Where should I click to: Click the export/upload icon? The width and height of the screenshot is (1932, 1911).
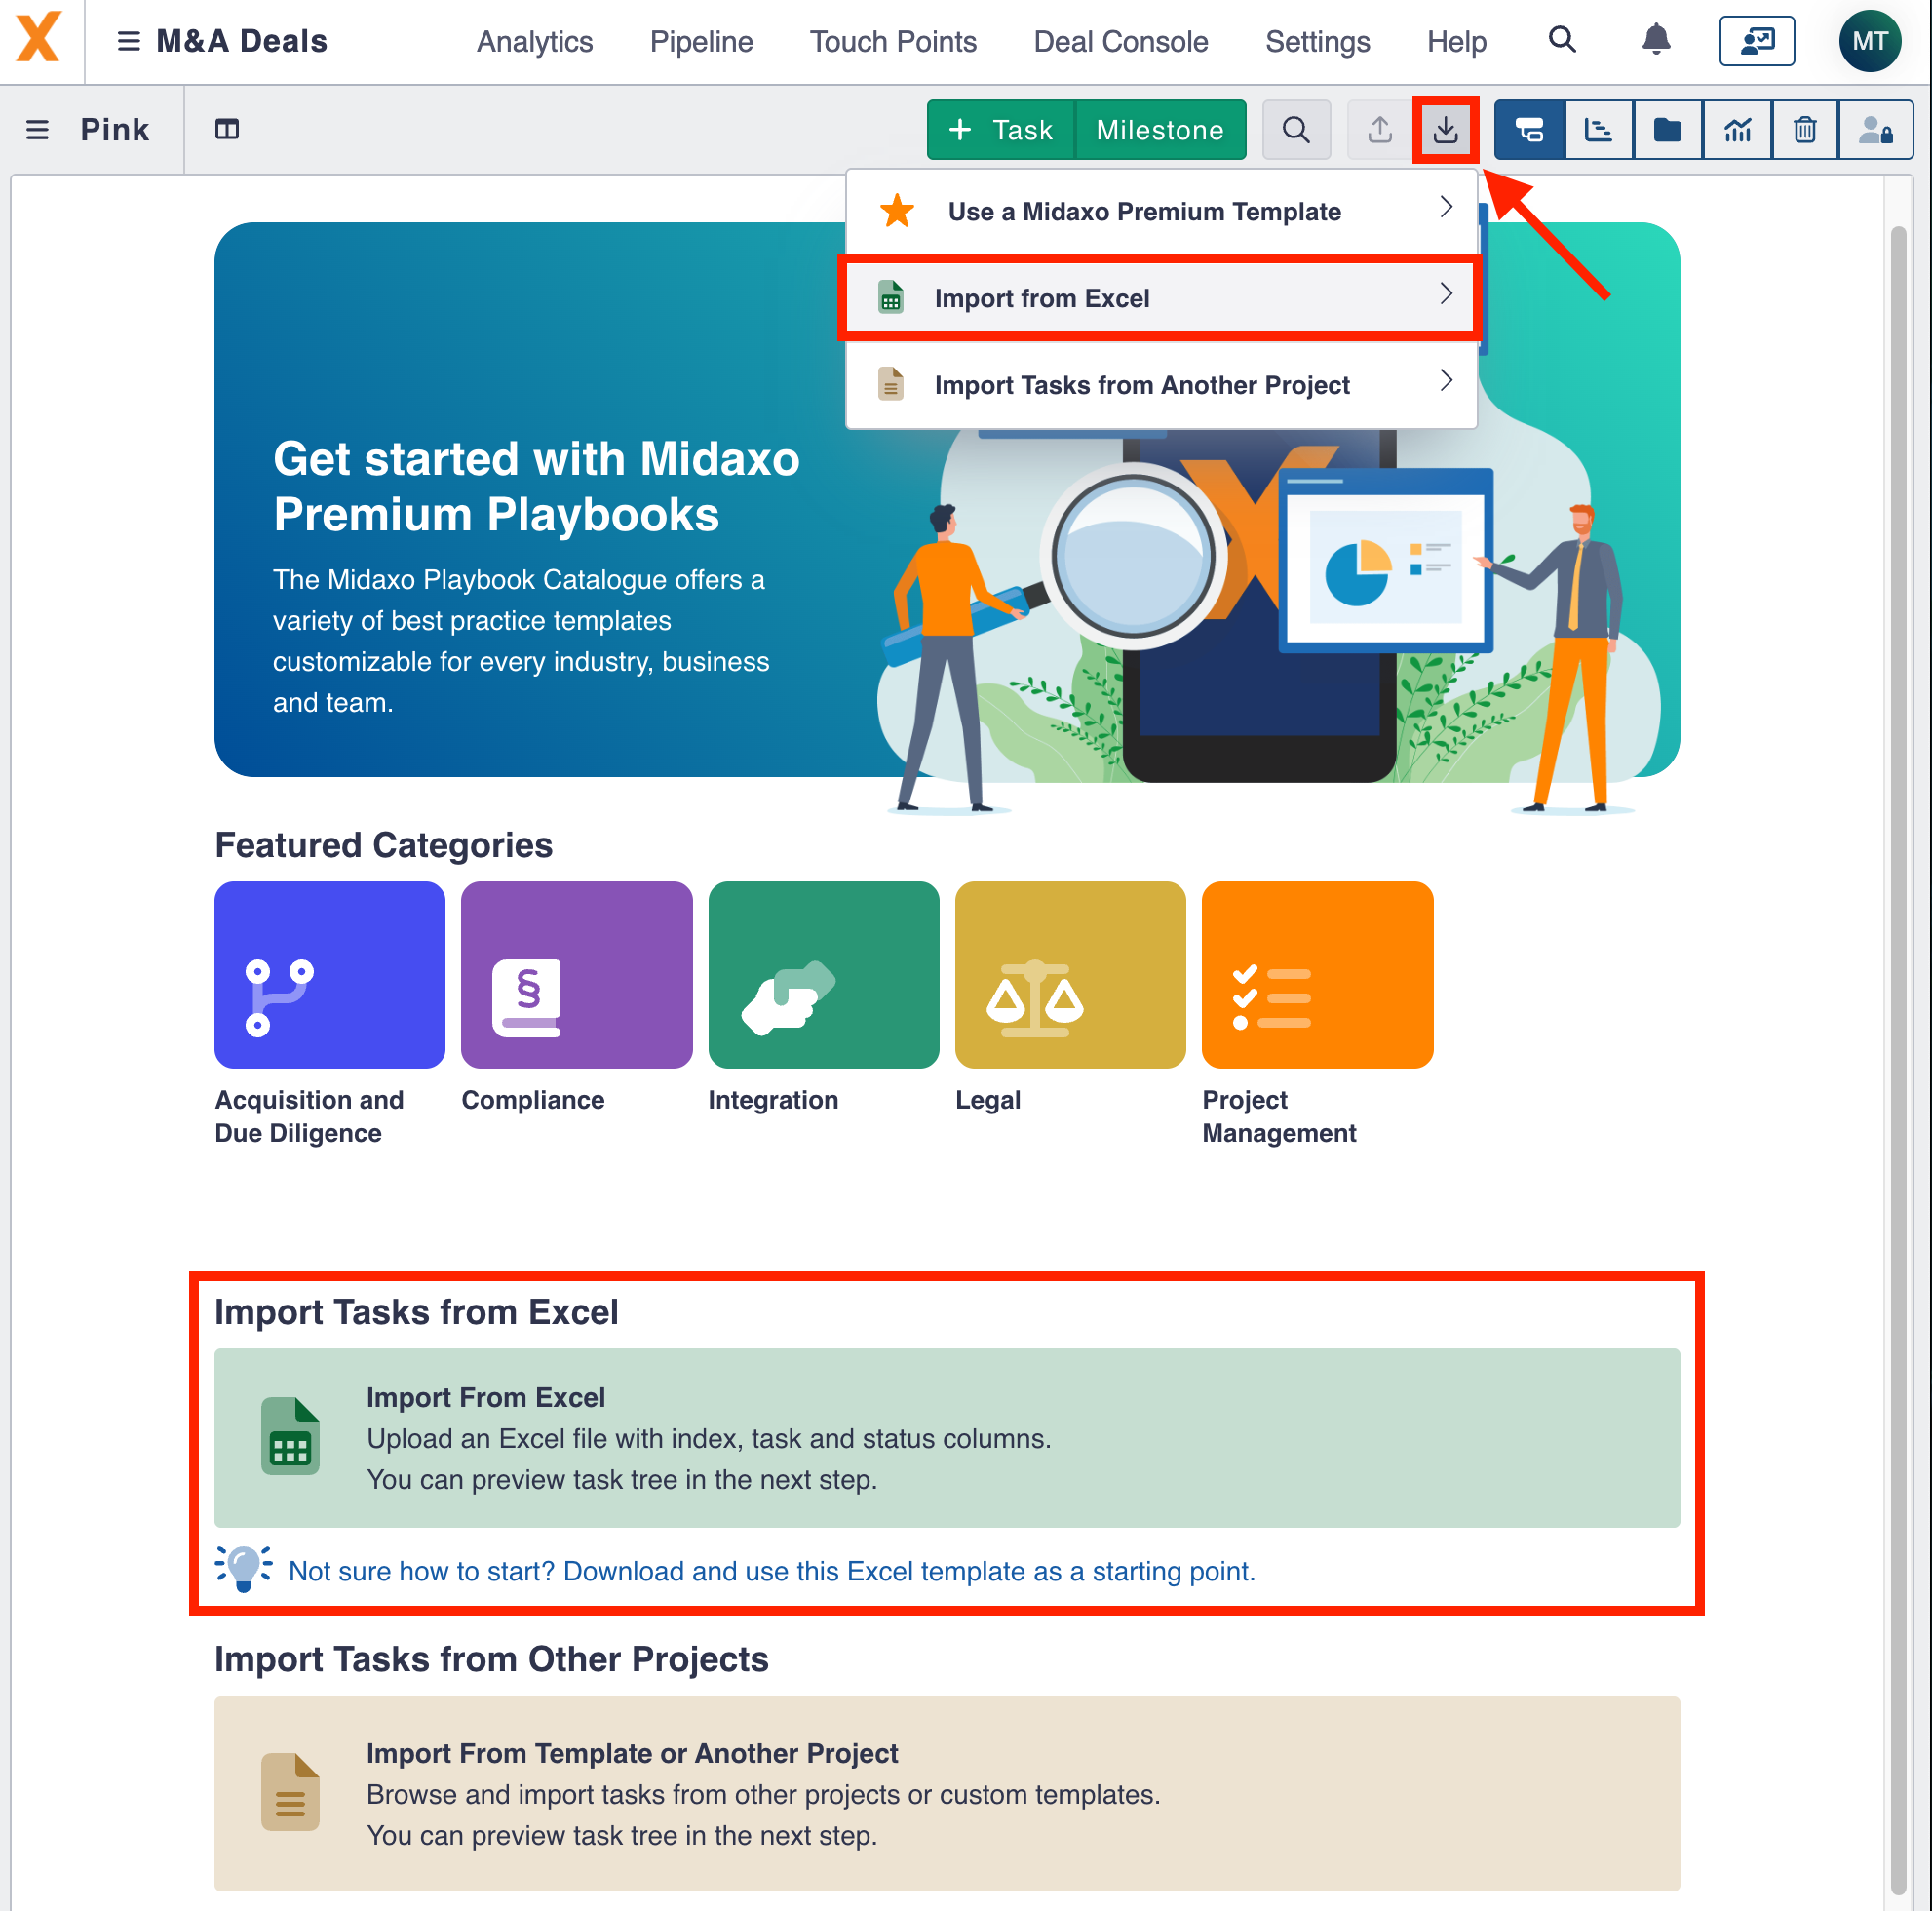(1379, 129)
